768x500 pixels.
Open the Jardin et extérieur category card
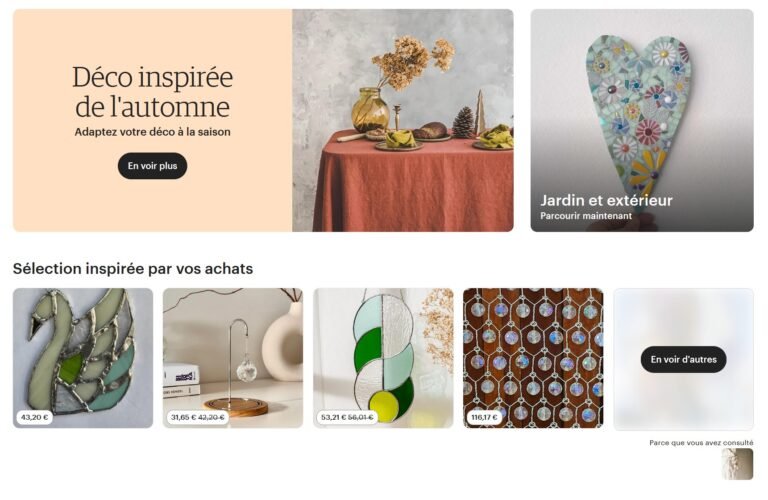[x=642, y=120]
